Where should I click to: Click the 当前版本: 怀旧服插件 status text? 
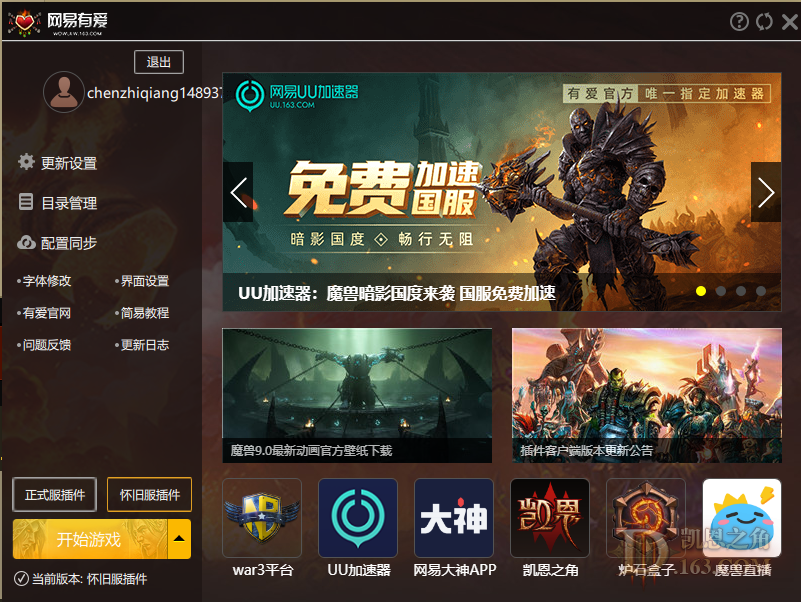coord(89,579)
